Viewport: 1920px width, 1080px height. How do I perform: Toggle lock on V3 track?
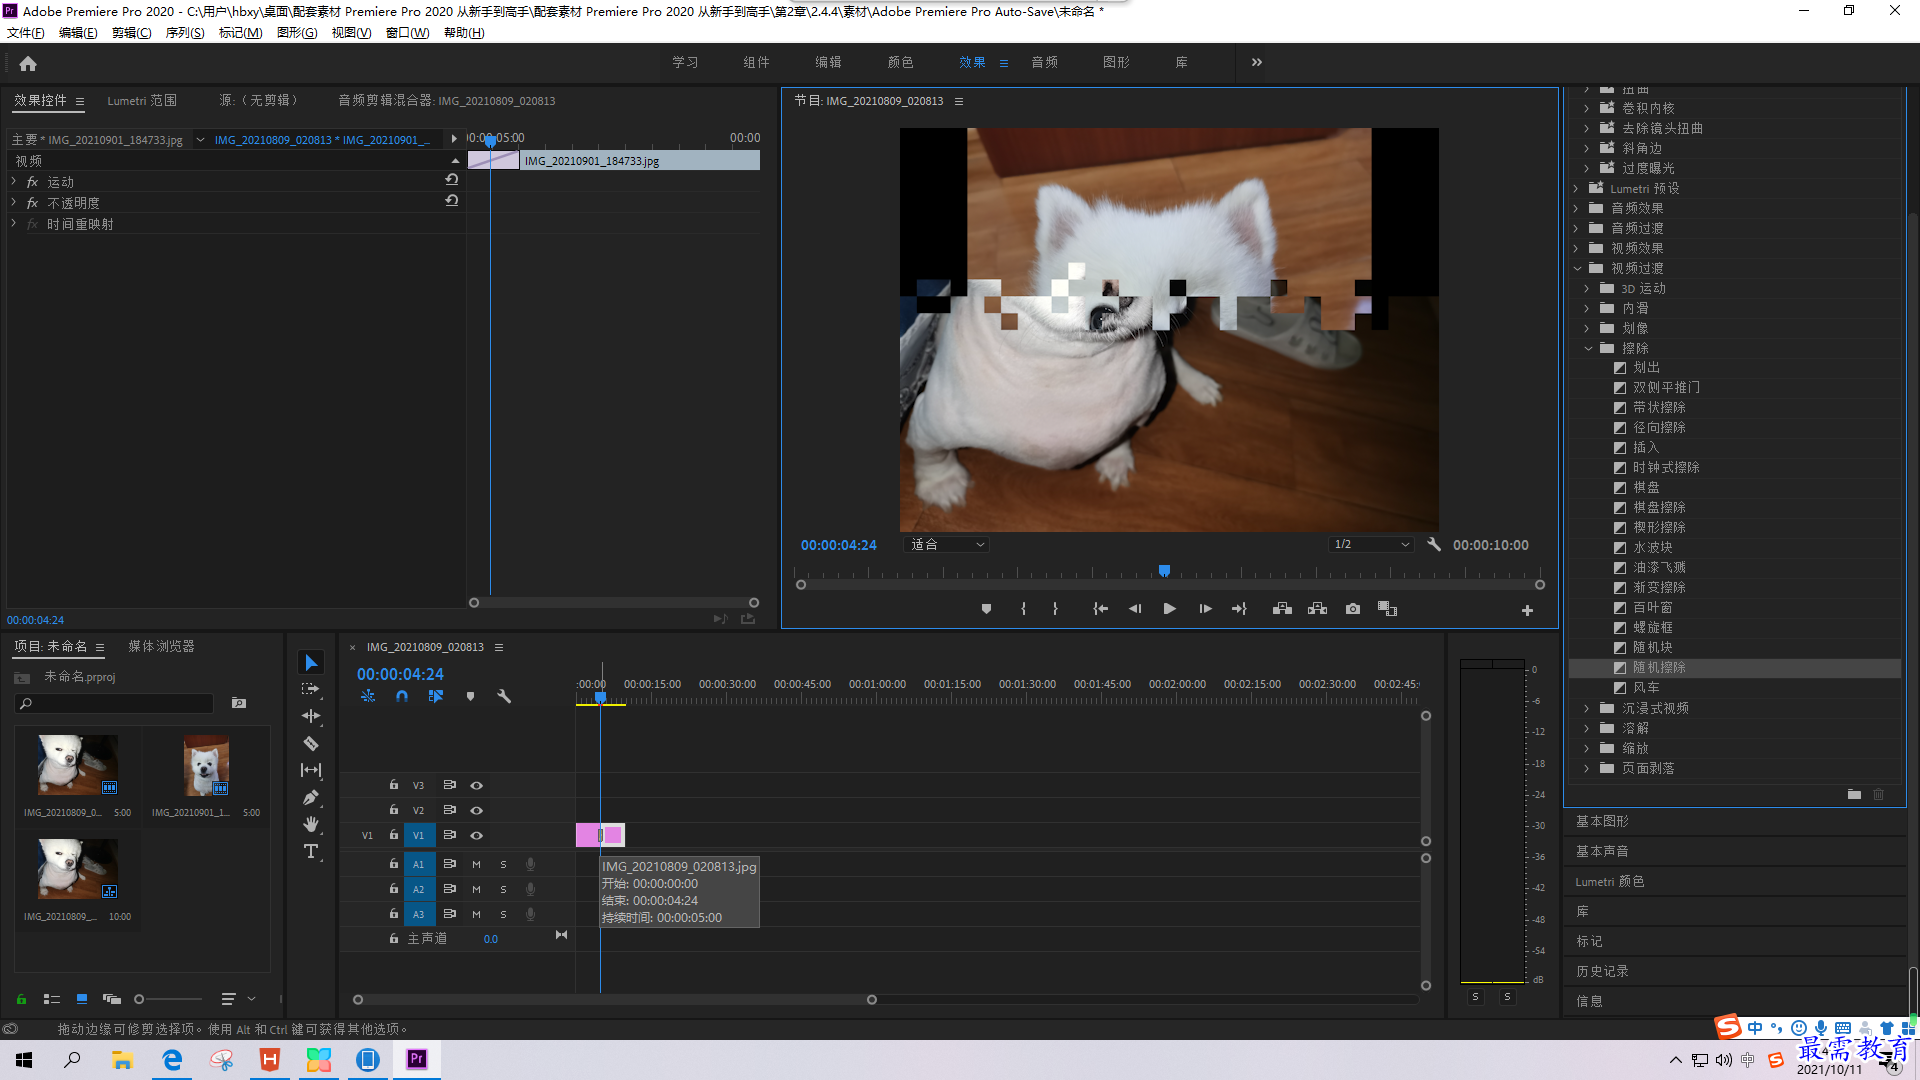(394, 785)
